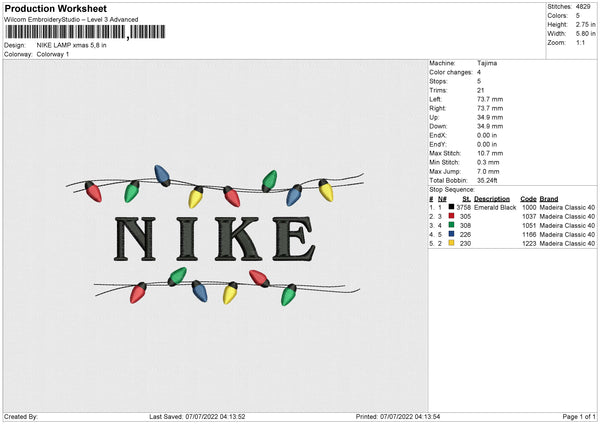
Task: Click the NIKE lettering in the design preview
Action: (215, 239)
